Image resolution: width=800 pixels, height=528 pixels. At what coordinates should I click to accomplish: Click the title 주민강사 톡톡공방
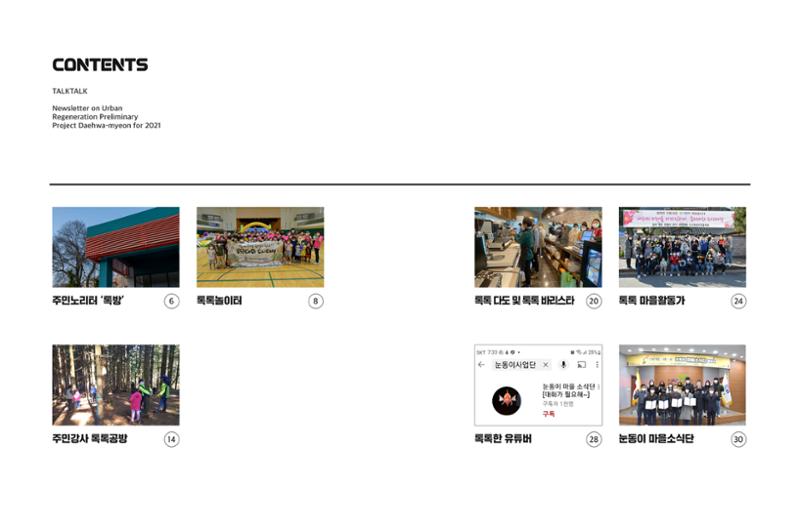click(90, 439)
